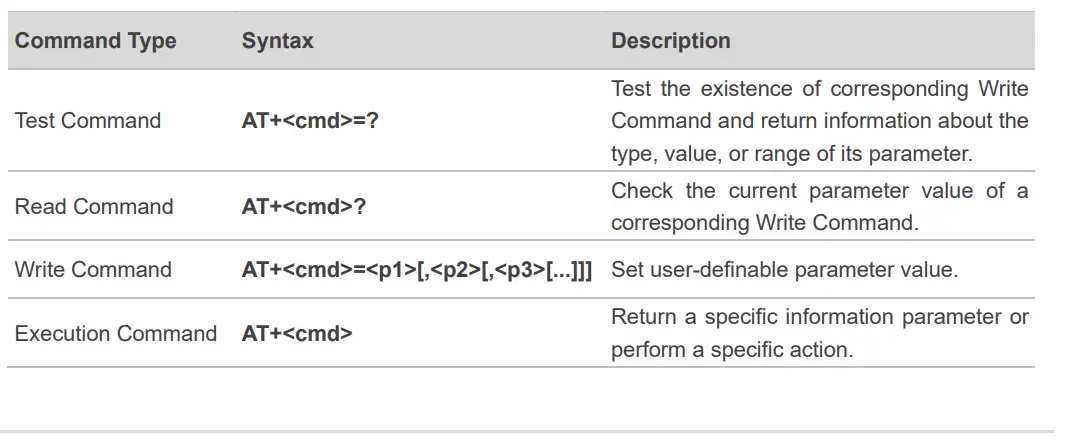Select the Read Command cell
This screenshot has height=441, width=1078.
(x=94, y=207)
